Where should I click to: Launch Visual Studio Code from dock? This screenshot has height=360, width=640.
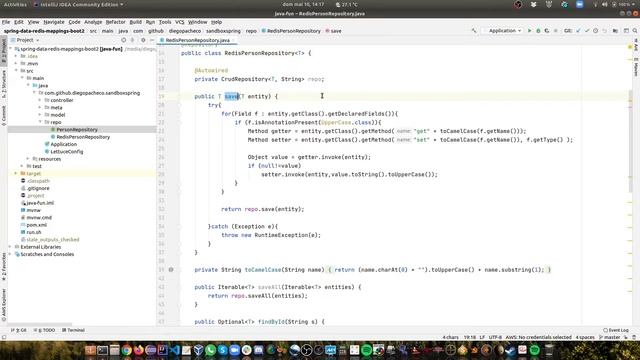tap(175, 350)
